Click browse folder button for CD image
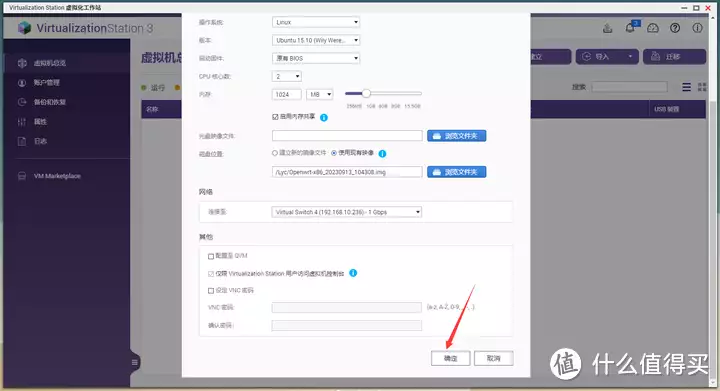Viewport: 720px width, 391px height. pos(456,136)
